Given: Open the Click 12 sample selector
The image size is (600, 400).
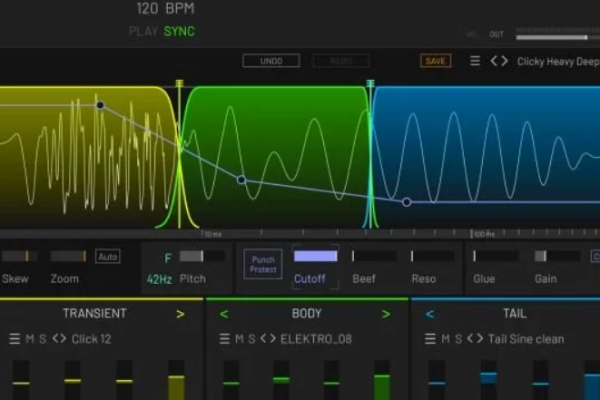Looking at the screenshot, I should [x=92, y=339].
